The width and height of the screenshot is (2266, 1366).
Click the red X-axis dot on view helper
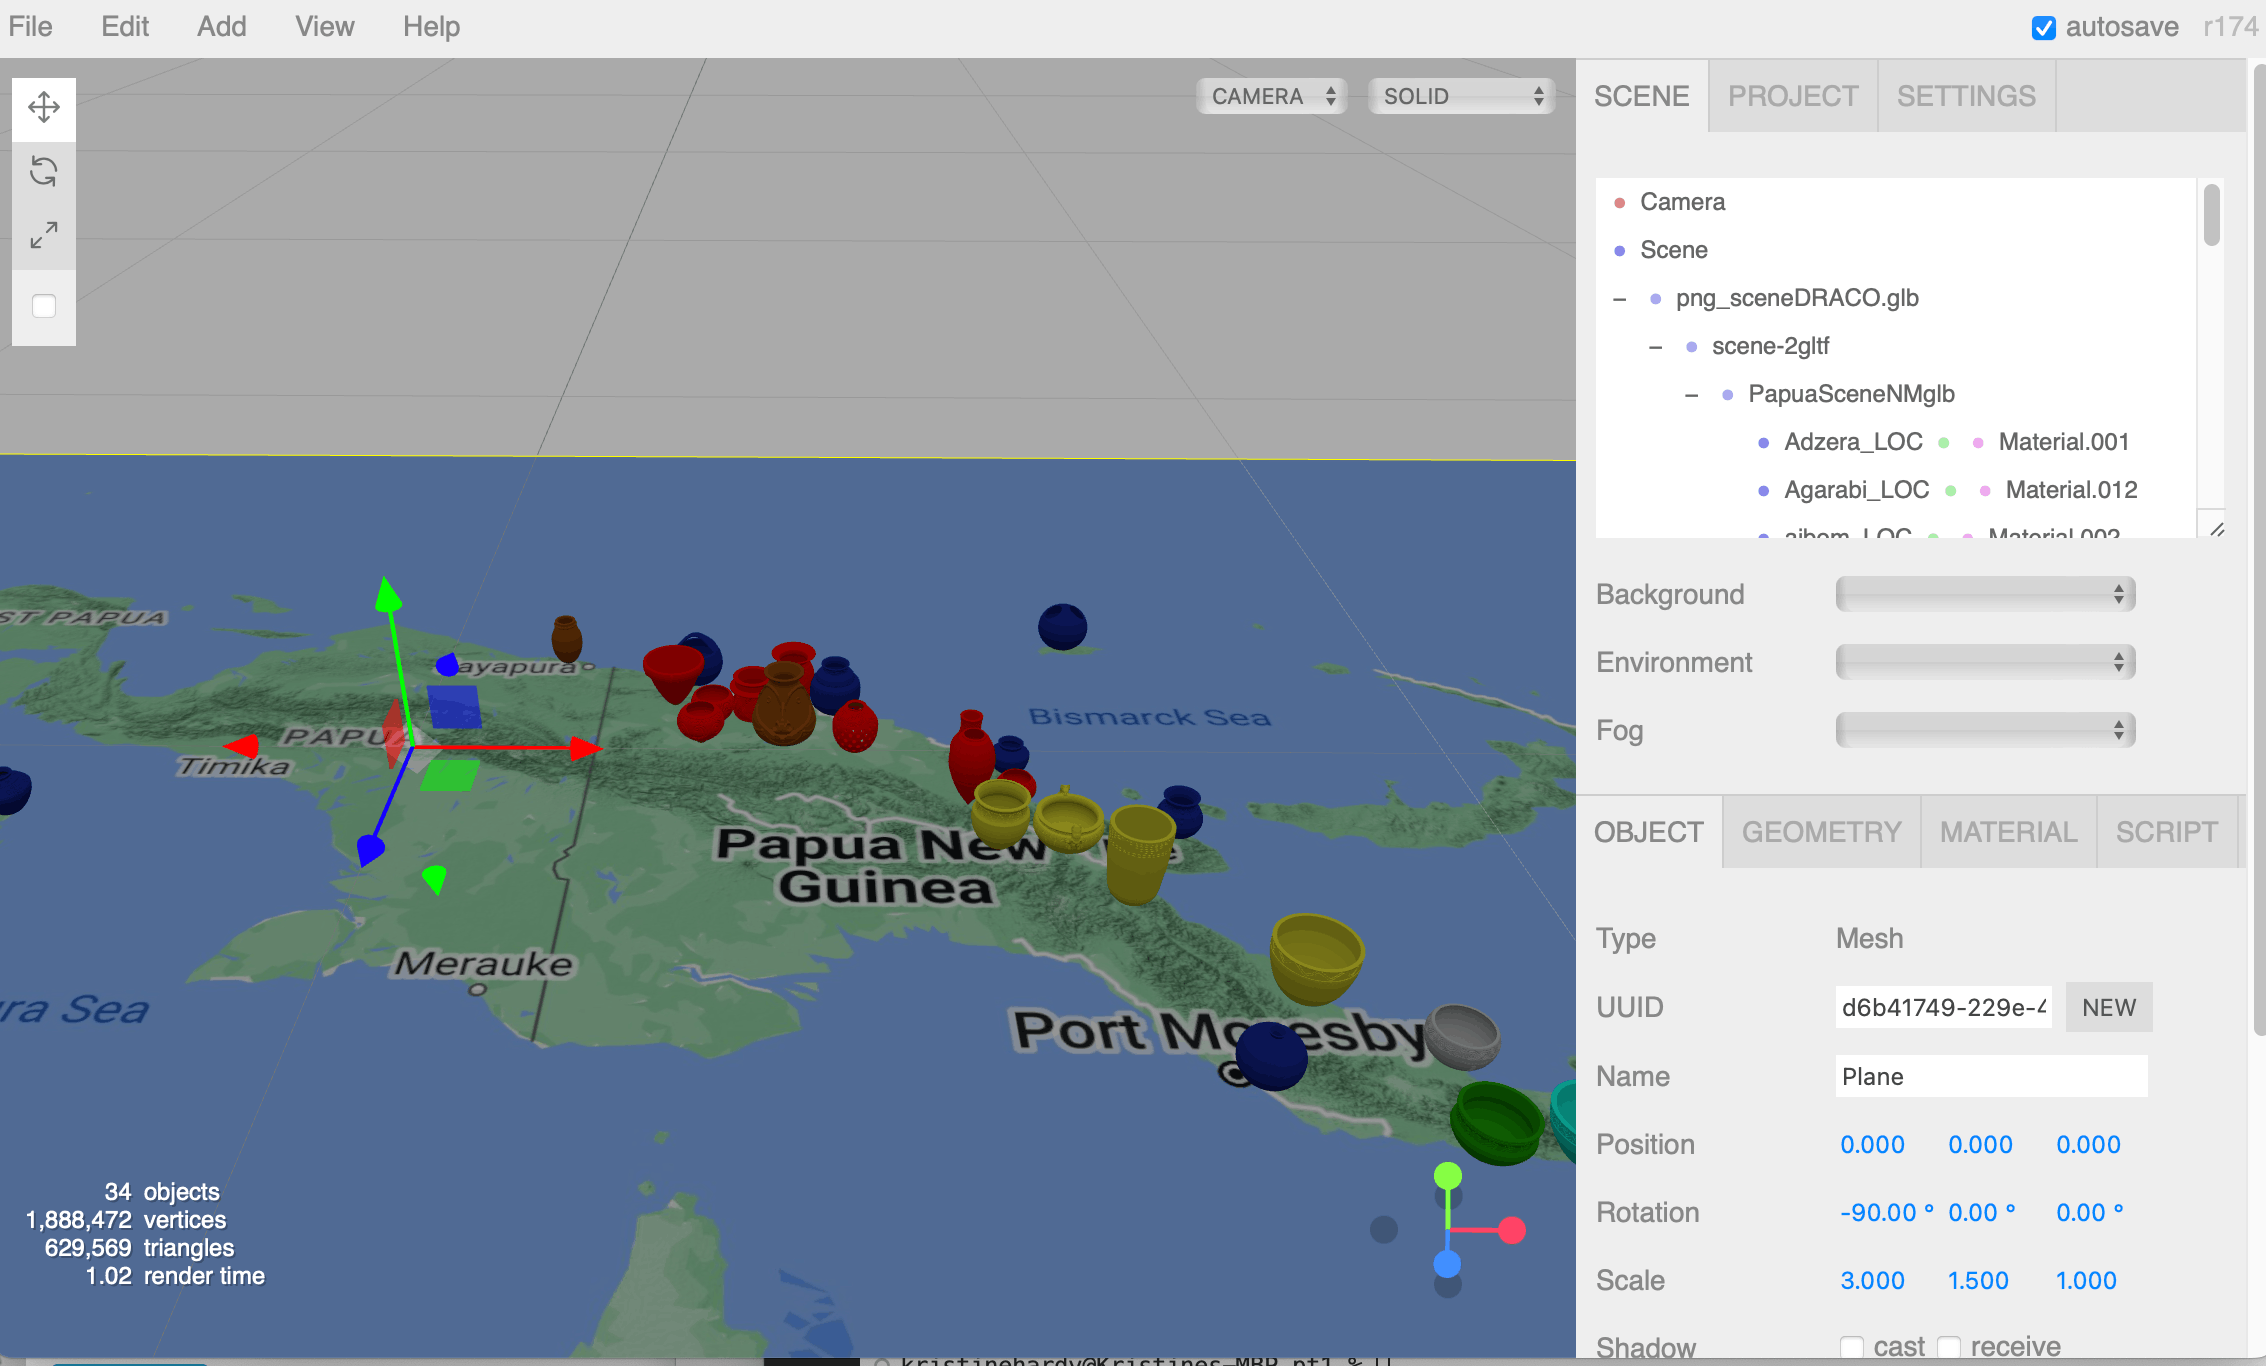1512,1230
